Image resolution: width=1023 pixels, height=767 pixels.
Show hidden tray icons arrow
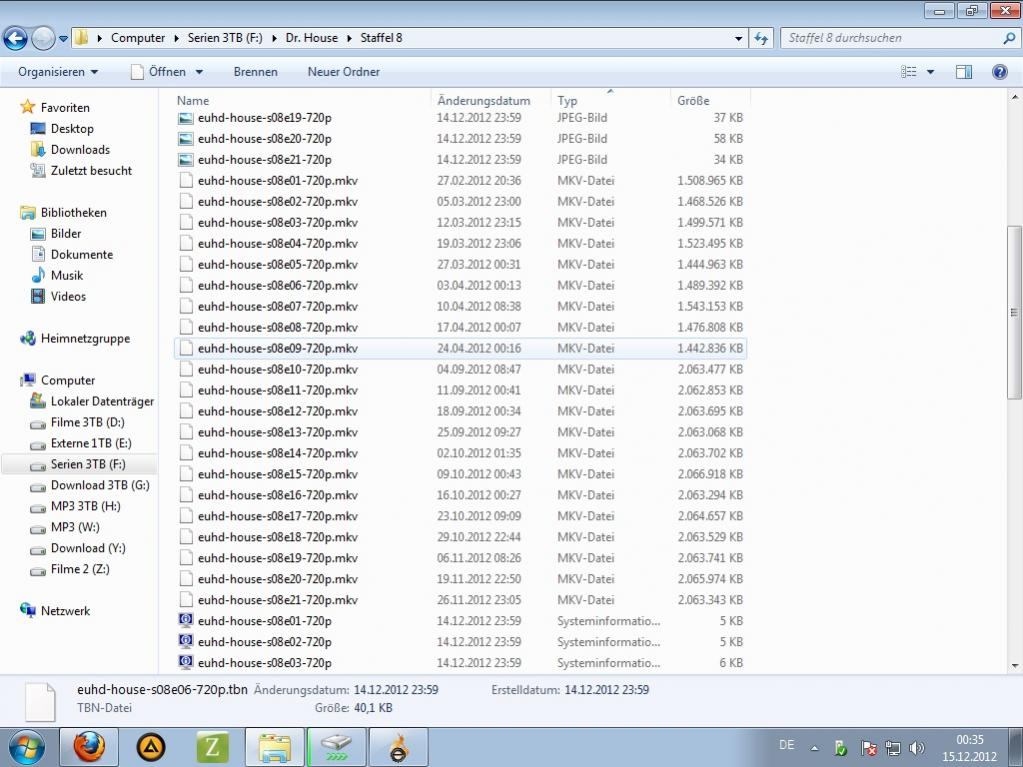pos(814,748)
